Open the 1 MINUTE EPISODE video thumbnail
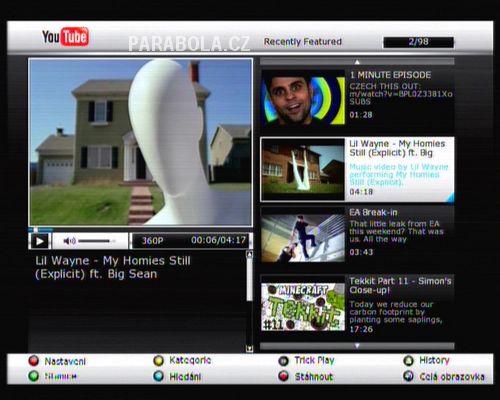Viewport: 500px width, 400px height. pyautogui.click(x=303, y=98)
